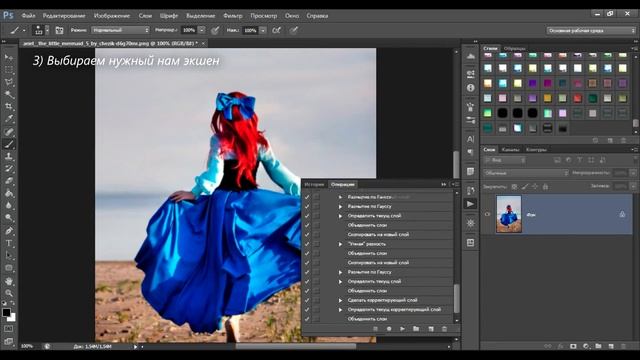Viewport: 640px width, 360px height.
Task: Select the Pen tool
Action: click(x=9, y=231)
